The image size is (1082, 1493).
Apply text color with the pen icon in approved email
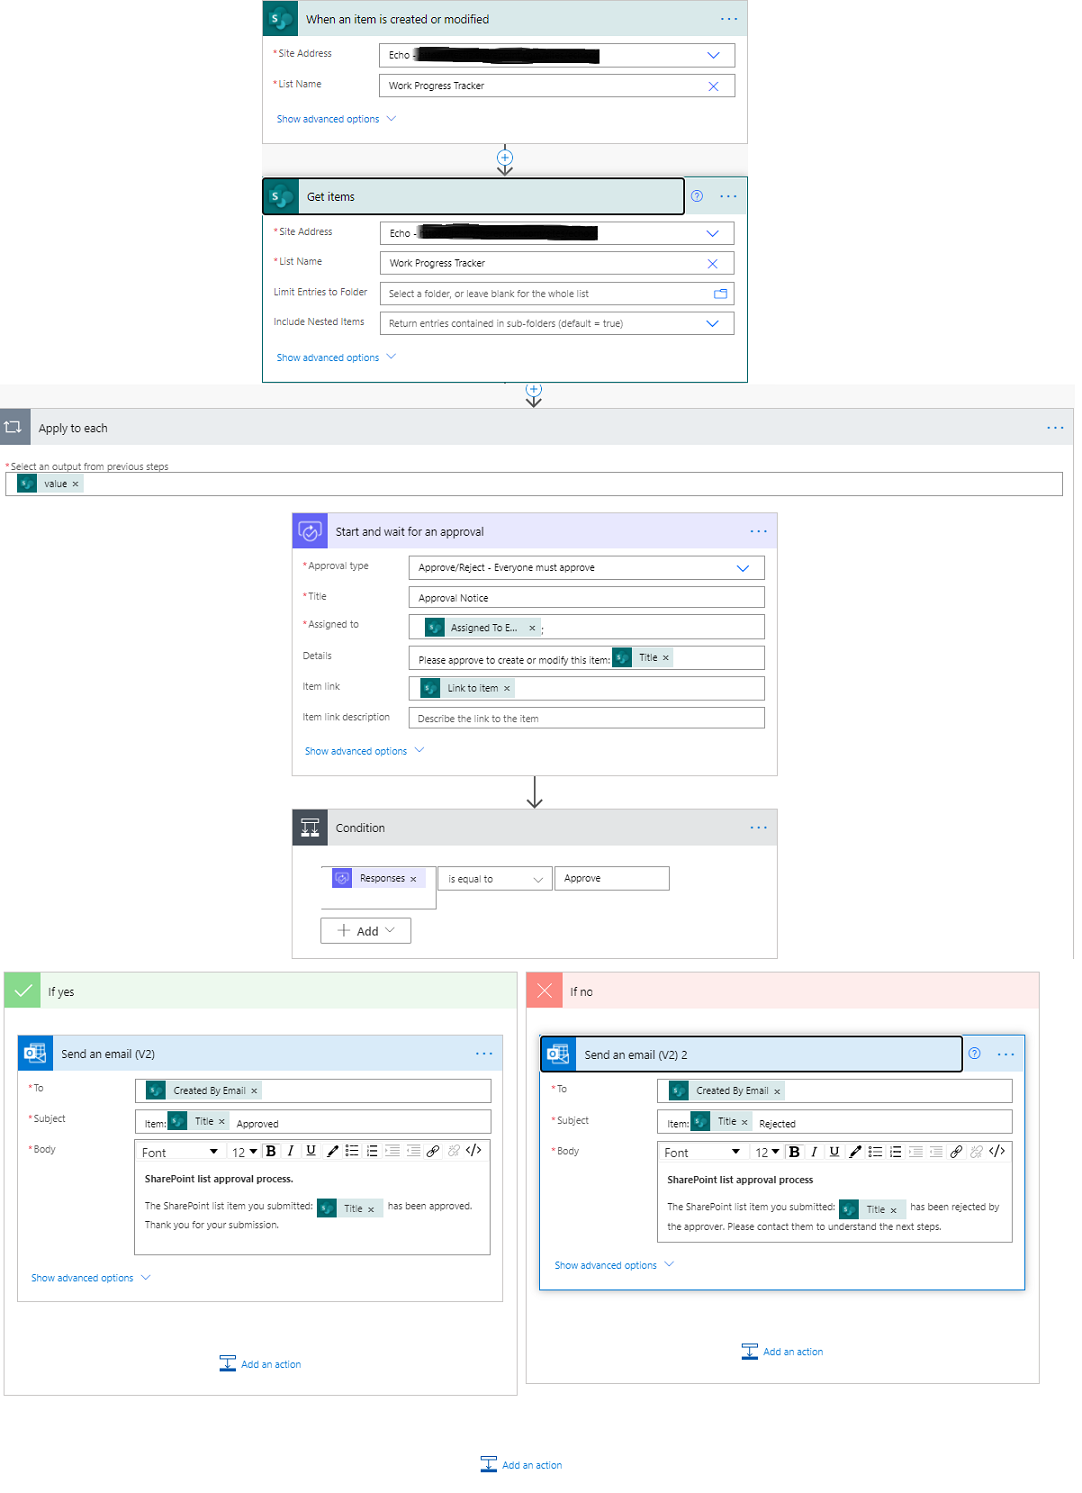[x=332, y=1151]
